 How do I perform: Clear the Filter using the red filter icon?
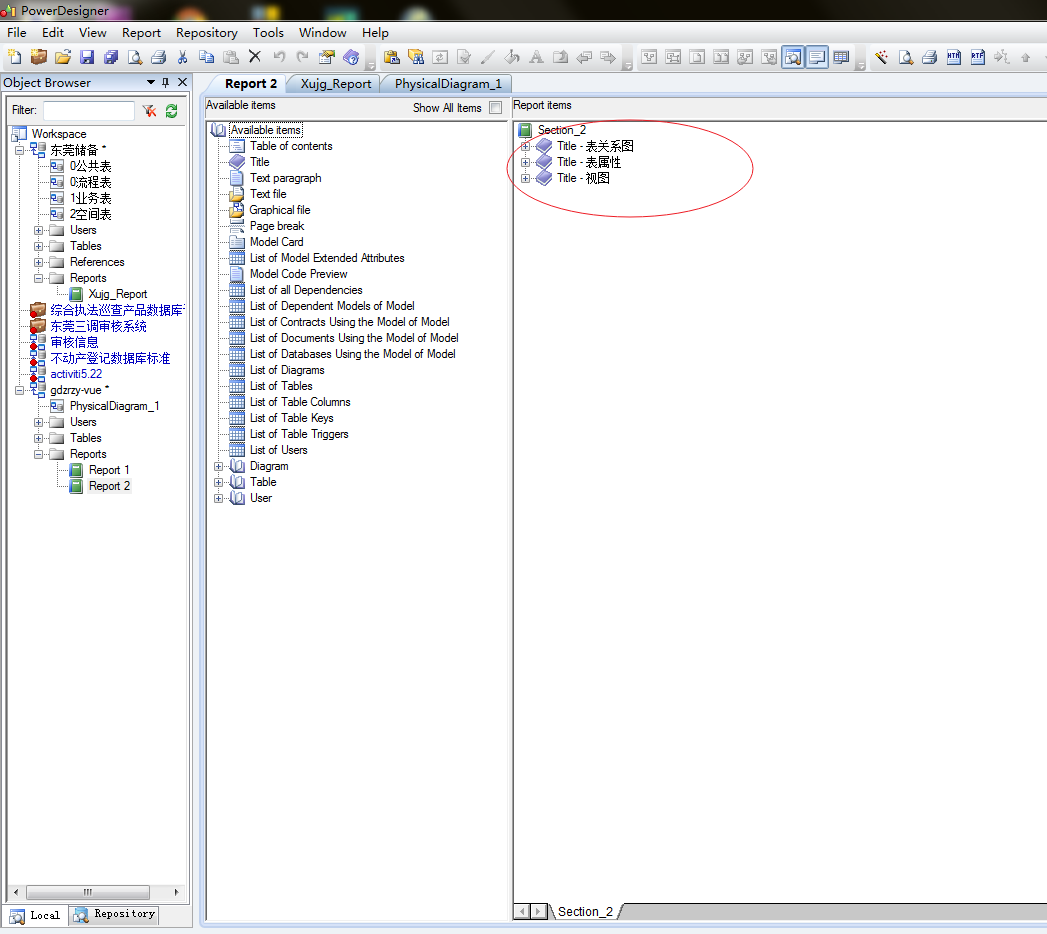tap(149, 110)
